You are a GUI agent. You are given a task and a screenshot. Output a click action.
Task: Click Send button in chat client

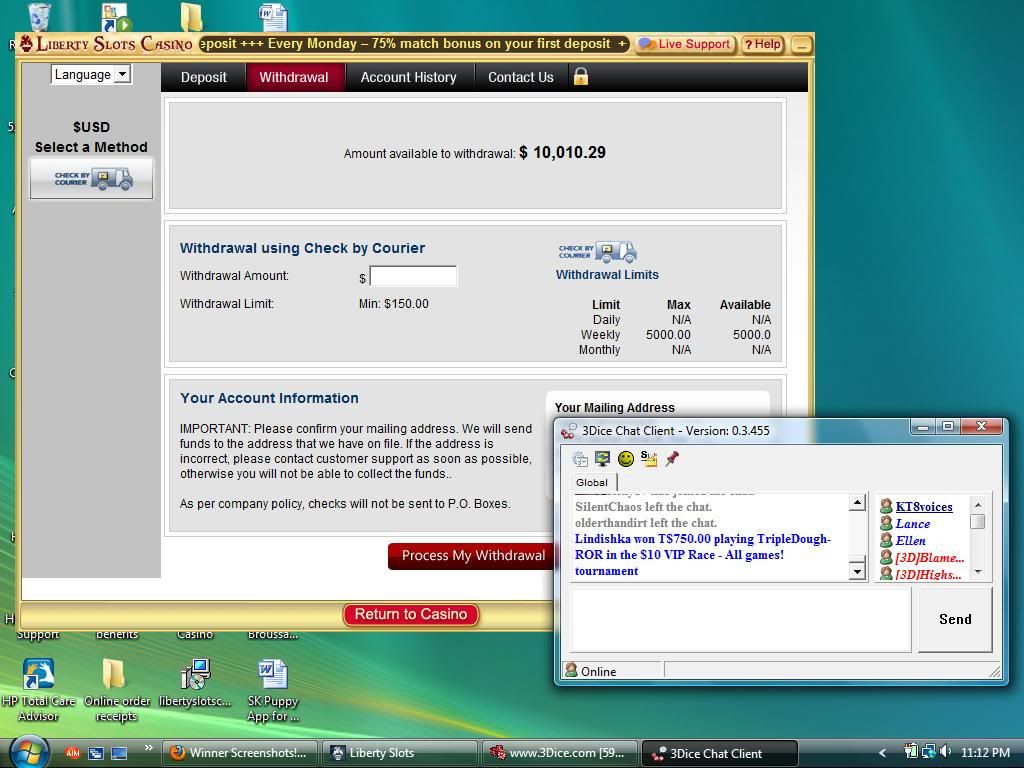[955, 619]
